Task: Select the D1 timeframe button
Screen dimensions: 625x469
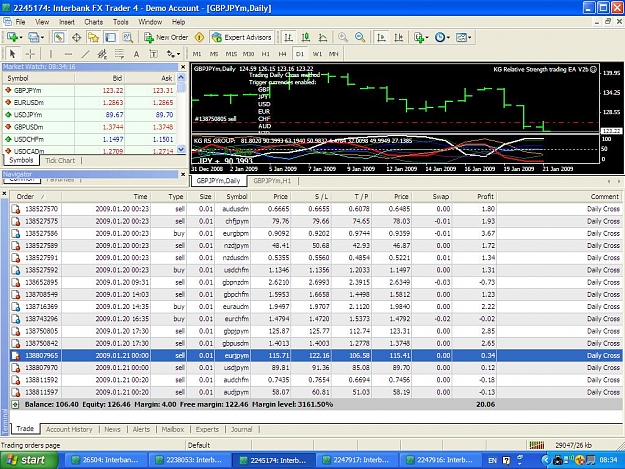Action: click(300, 54)
